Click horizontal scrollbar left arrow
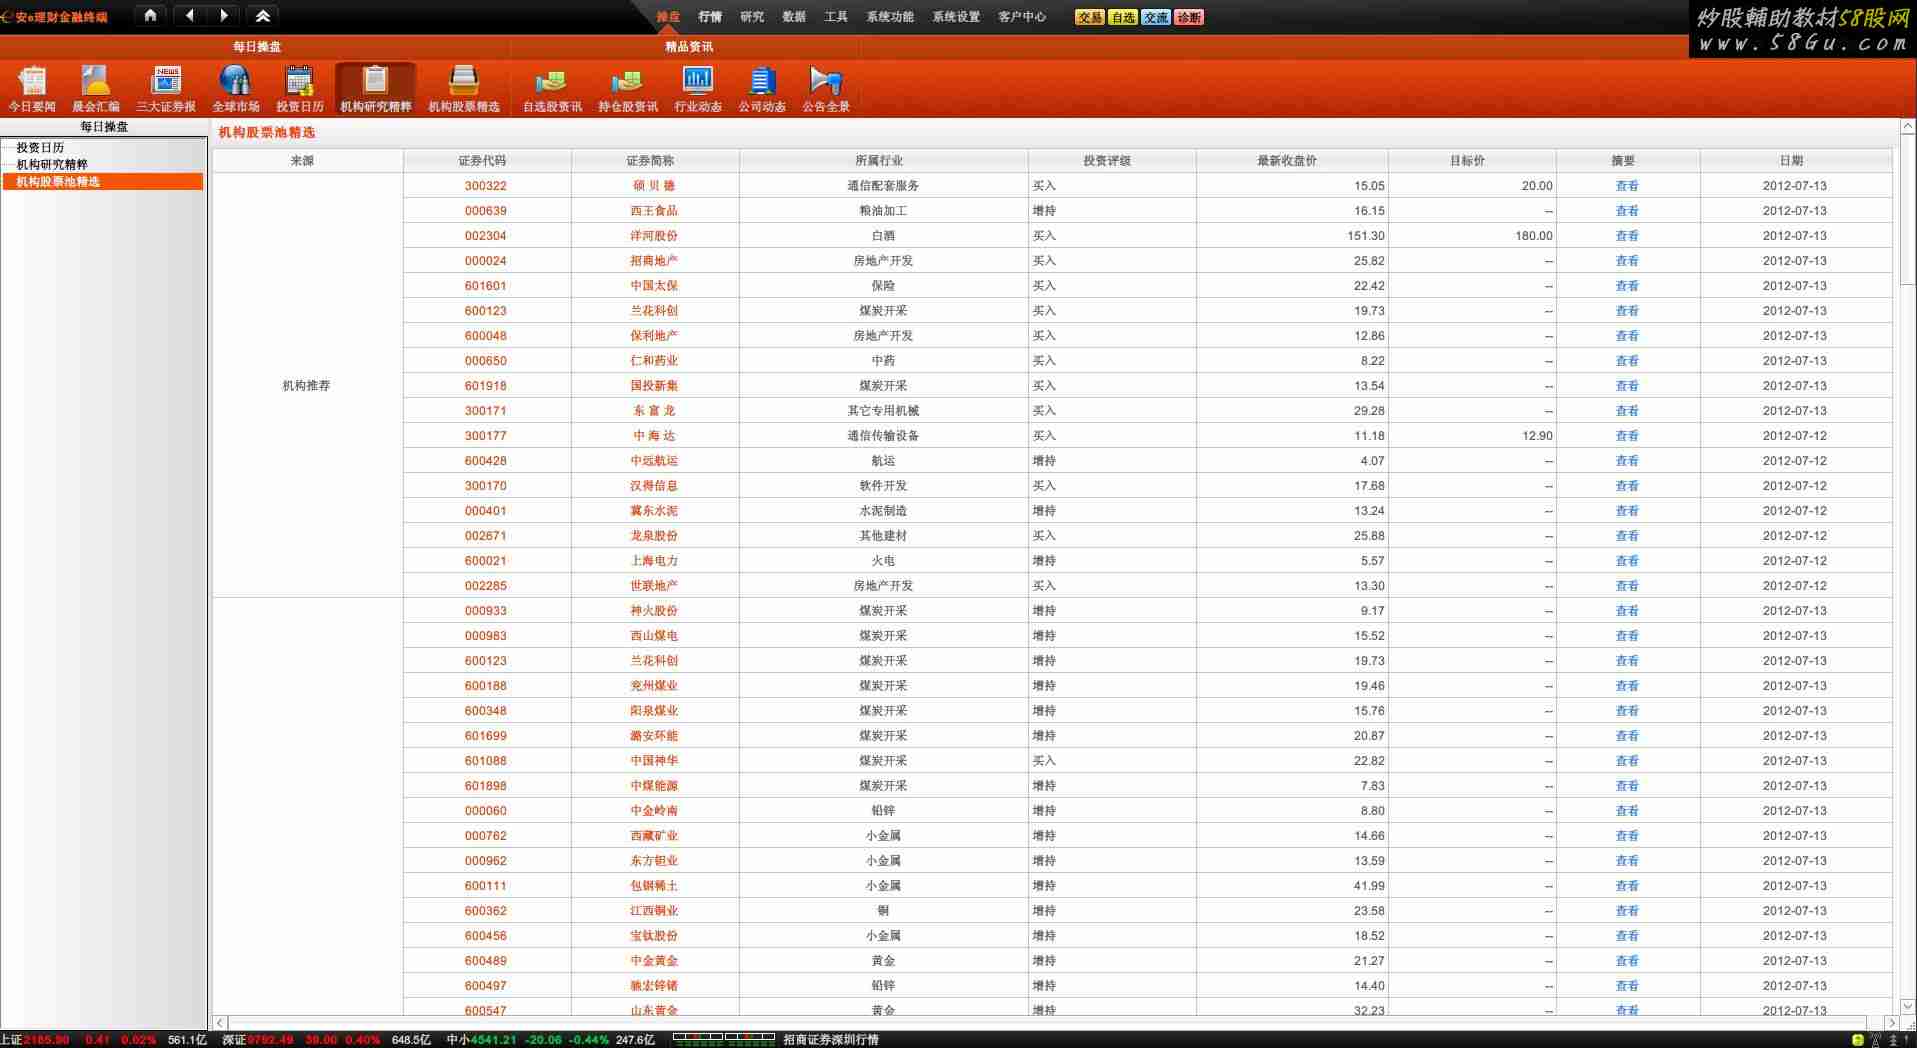 [x=220, y=1023]
